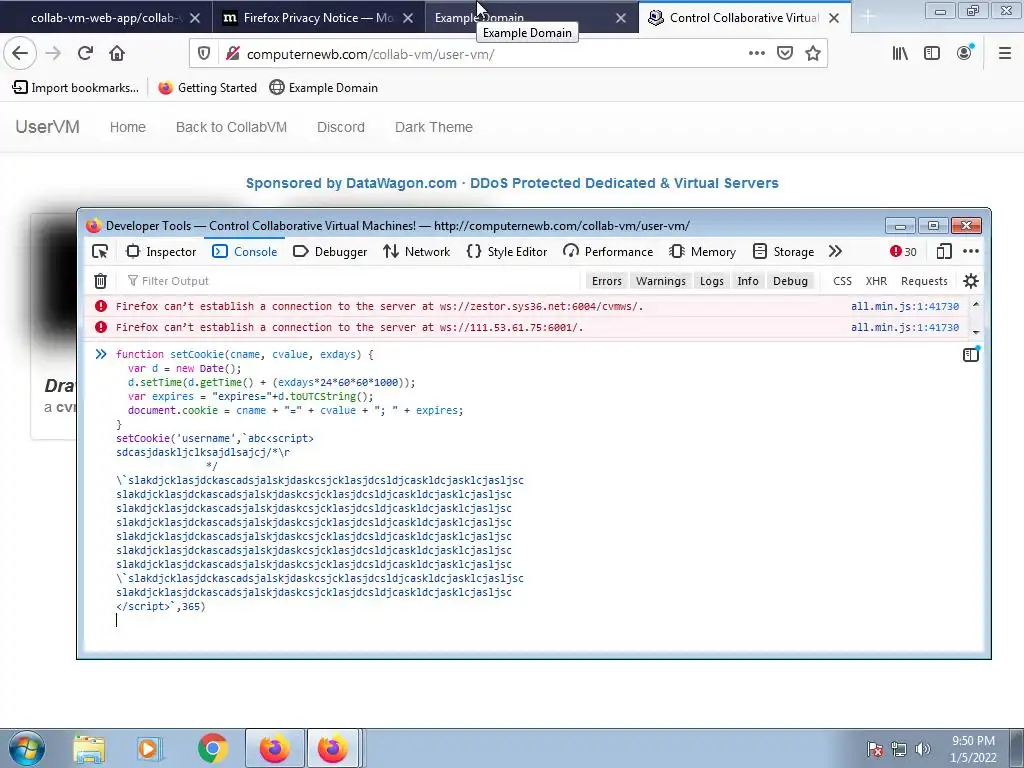Click the insecure connection lock icon
The image size is (1024, 768).
[232, 54]
